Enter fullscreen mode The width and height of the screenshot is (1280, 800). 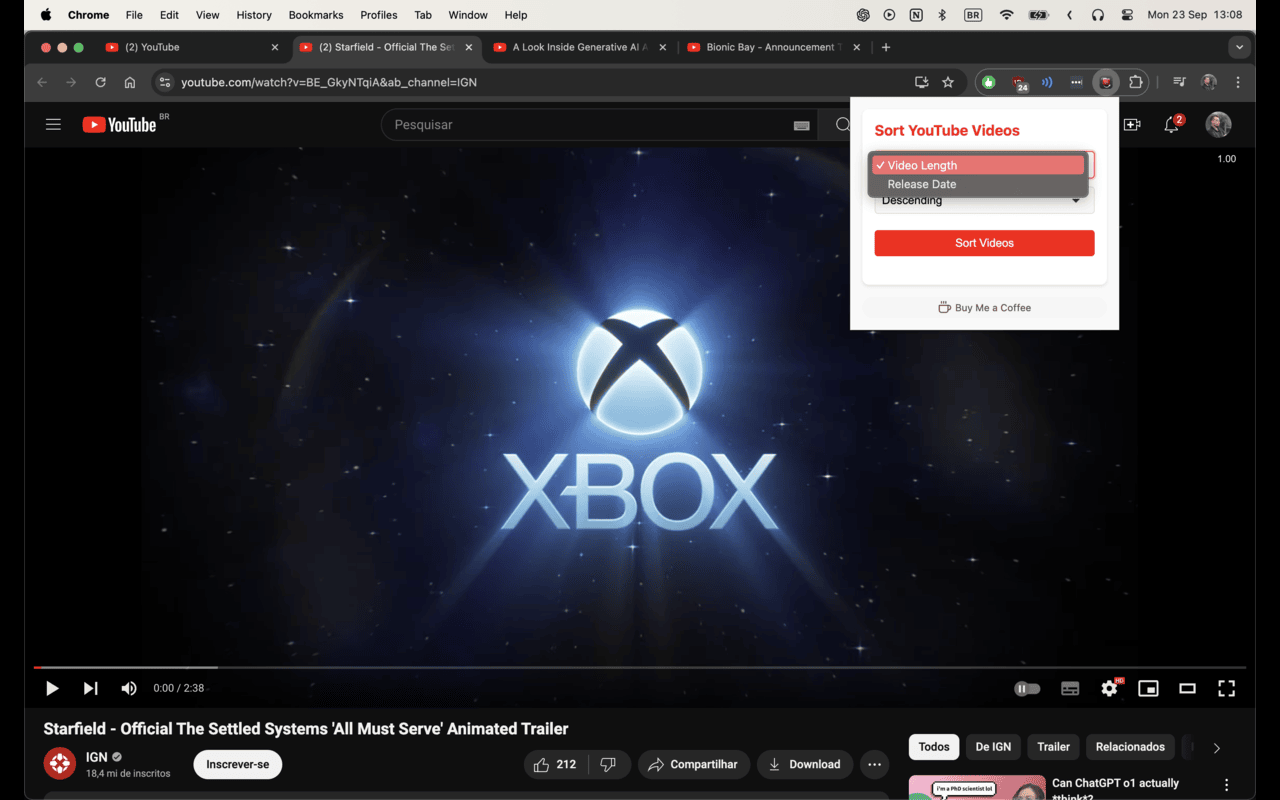tap(1226, 688)
